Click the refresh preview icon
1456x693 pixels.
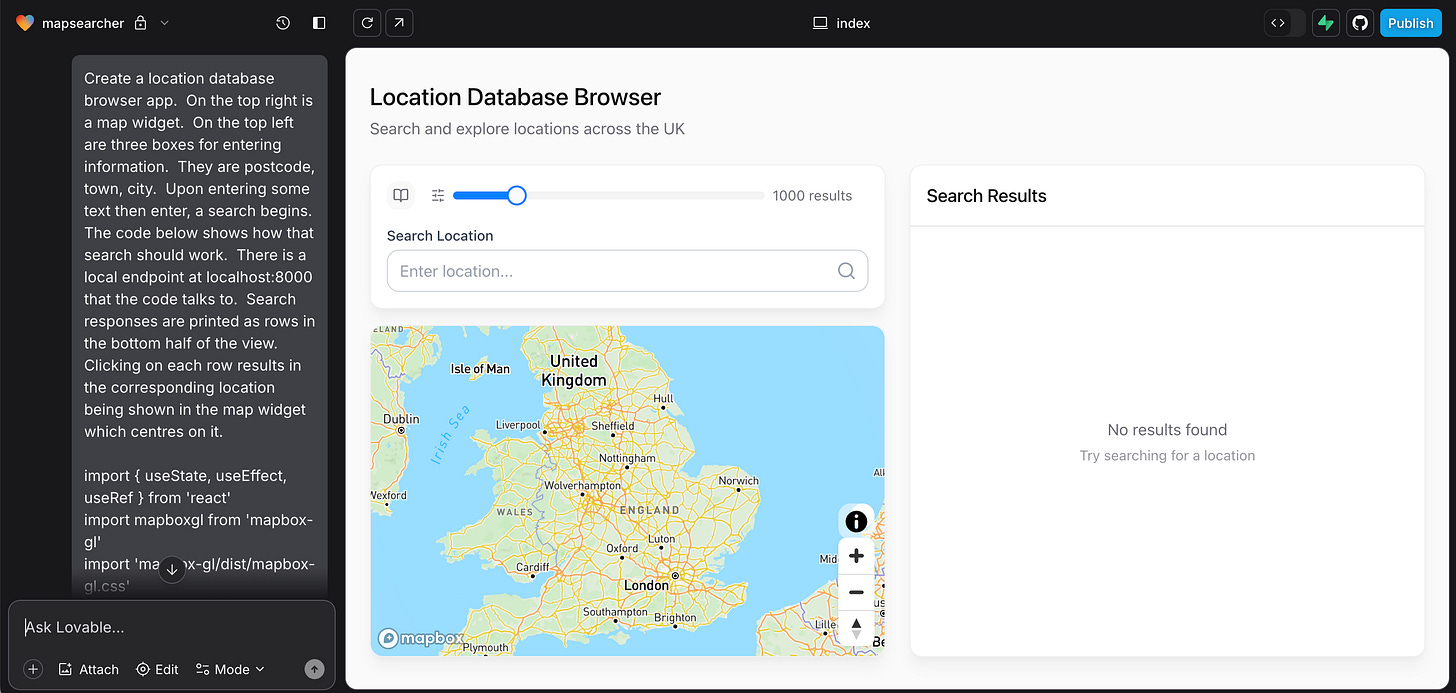pyautogui.click(x=367, y=23)
